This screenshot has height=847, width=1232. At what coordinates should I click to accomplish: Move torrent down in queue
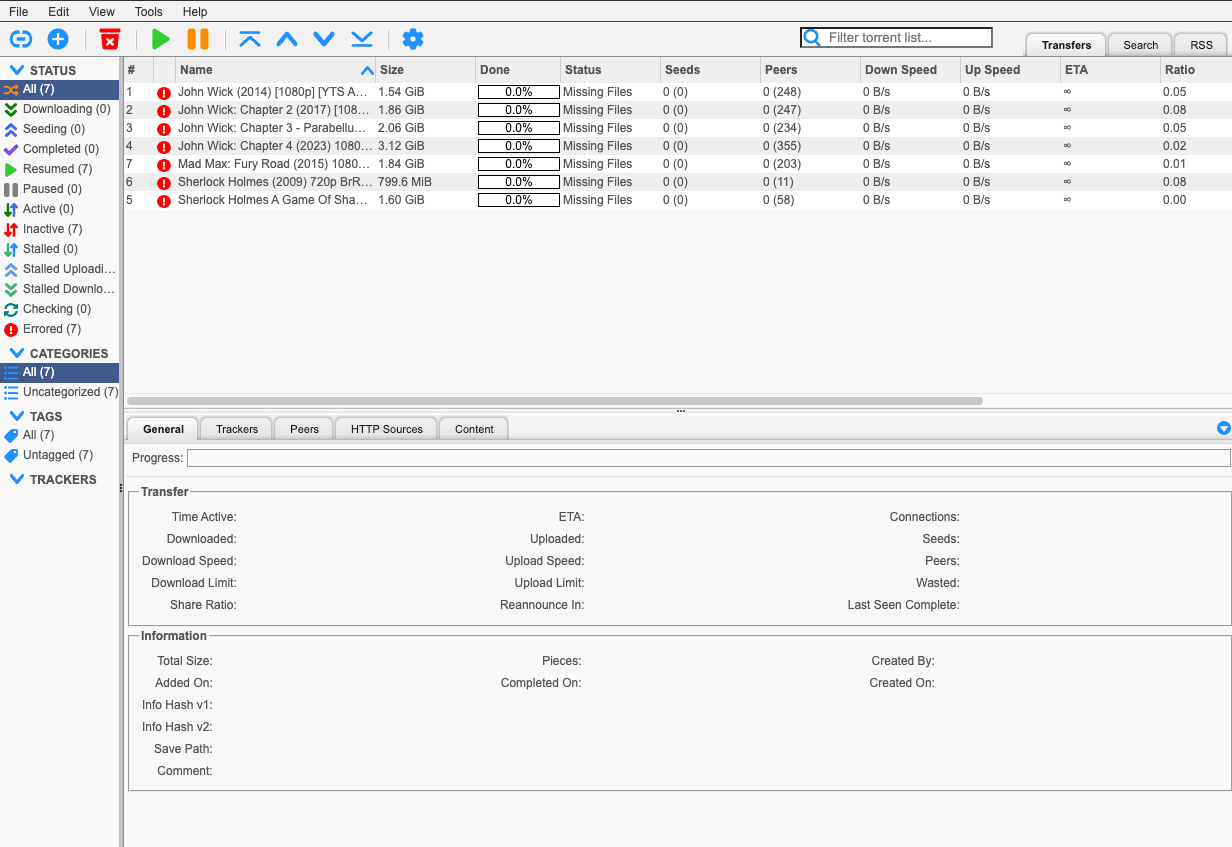point(324,39)
